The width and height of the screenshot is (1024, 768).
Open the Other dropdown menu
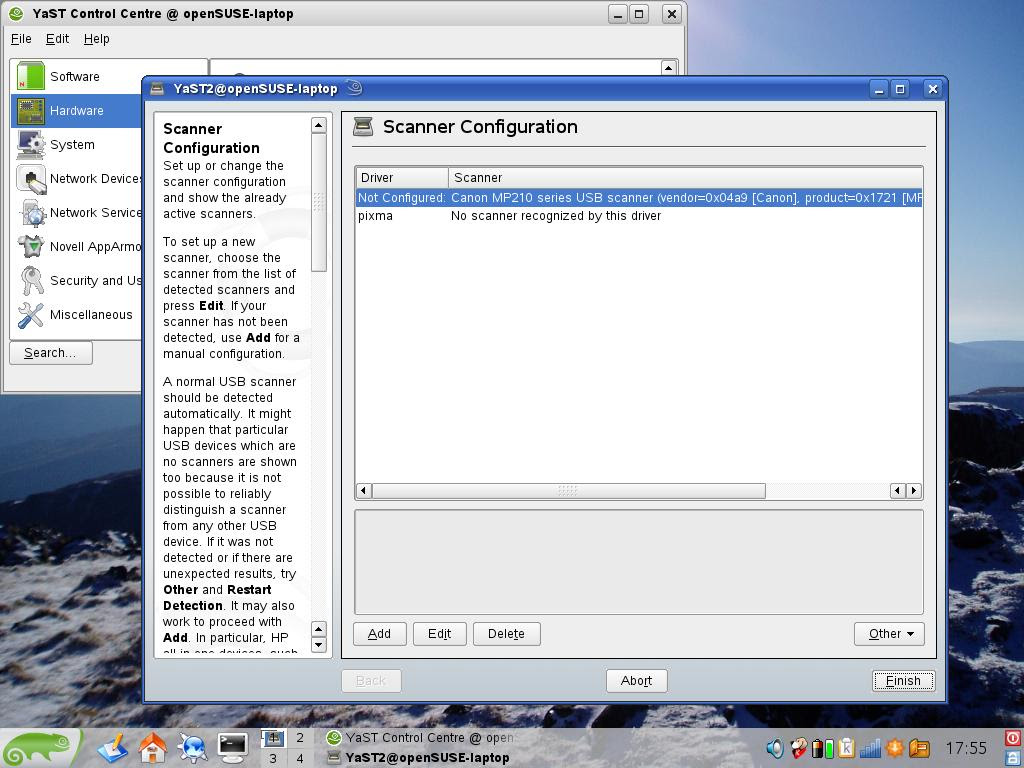tap(889, 633)
